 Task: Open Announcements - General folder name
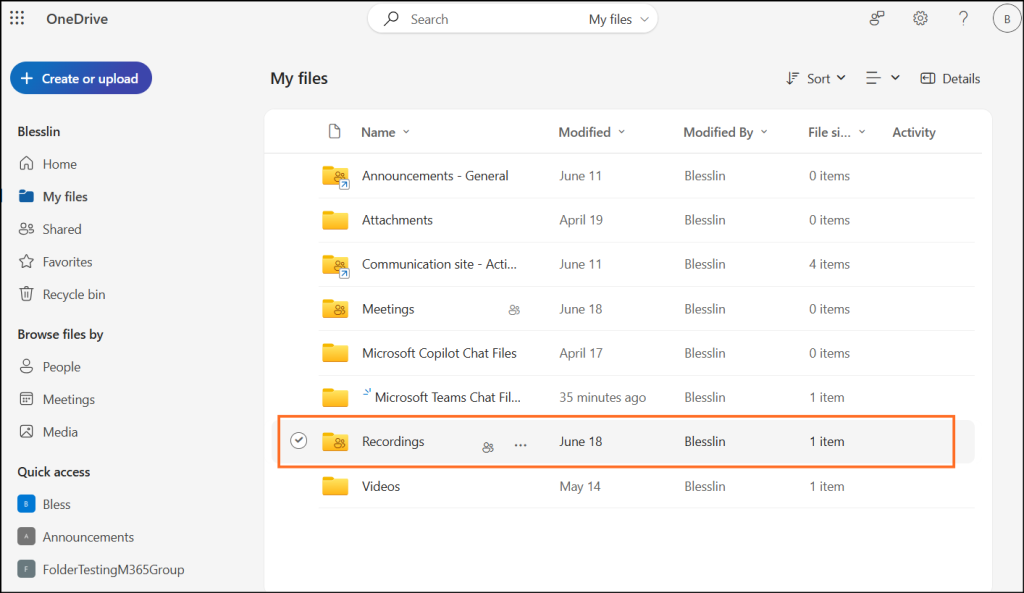[x=435, y=176]
